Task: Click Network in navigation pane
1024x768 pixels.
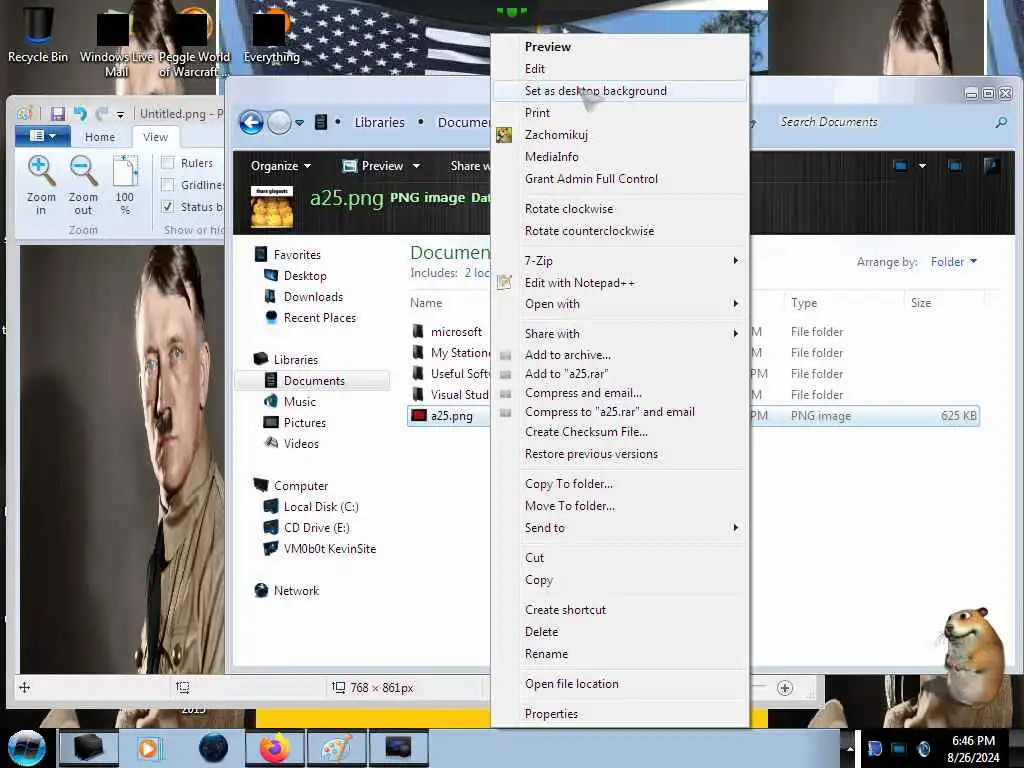Action: [x=296, y=590]
